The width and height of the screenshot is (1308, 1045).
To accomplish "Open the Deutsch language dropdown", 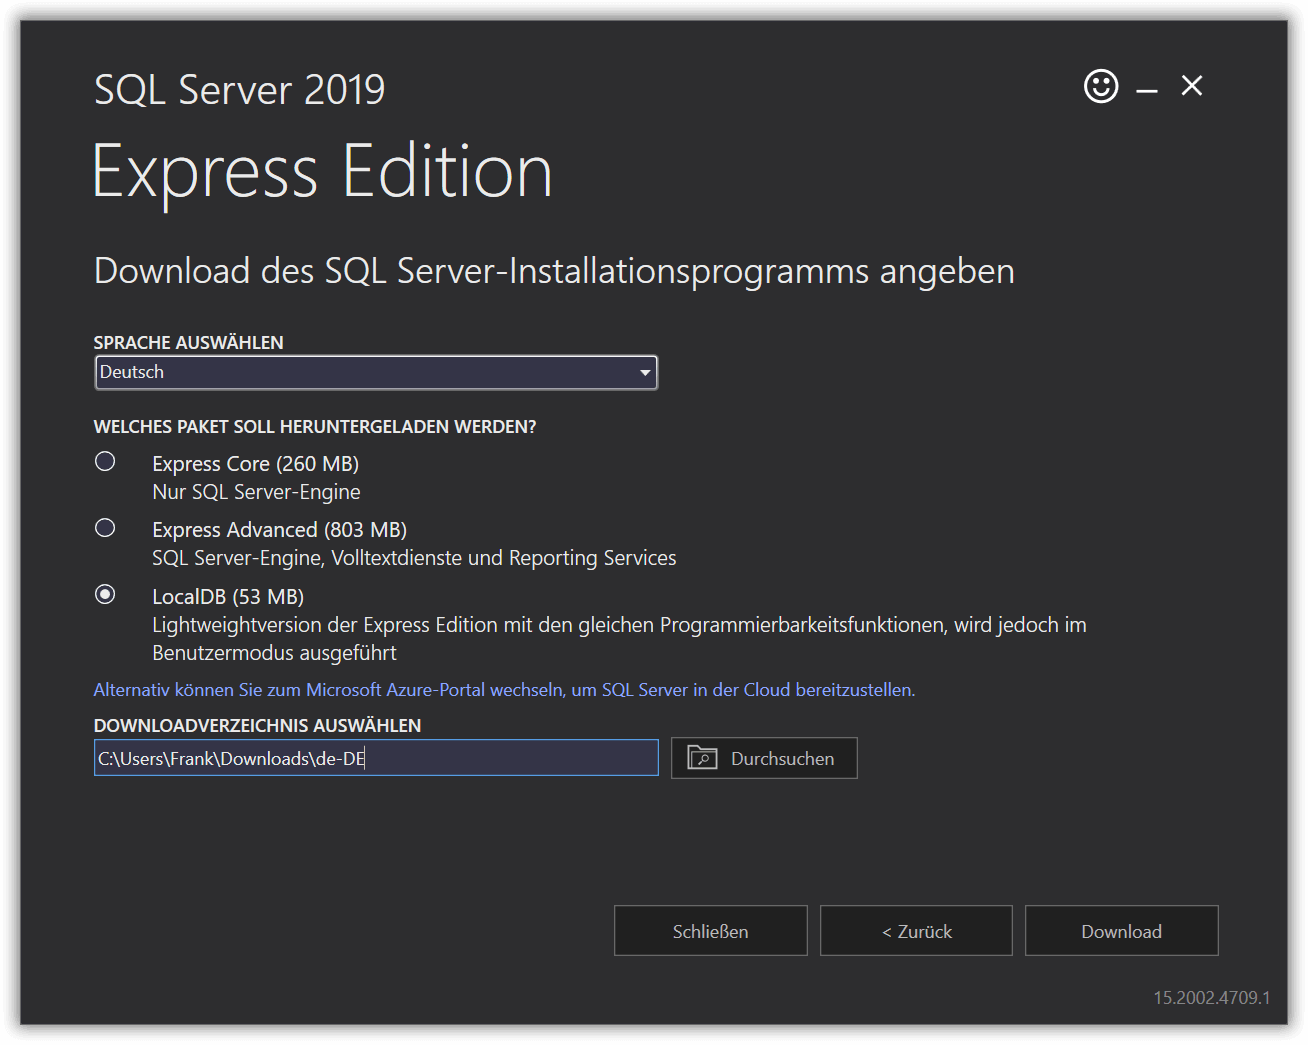I will 376,372.
